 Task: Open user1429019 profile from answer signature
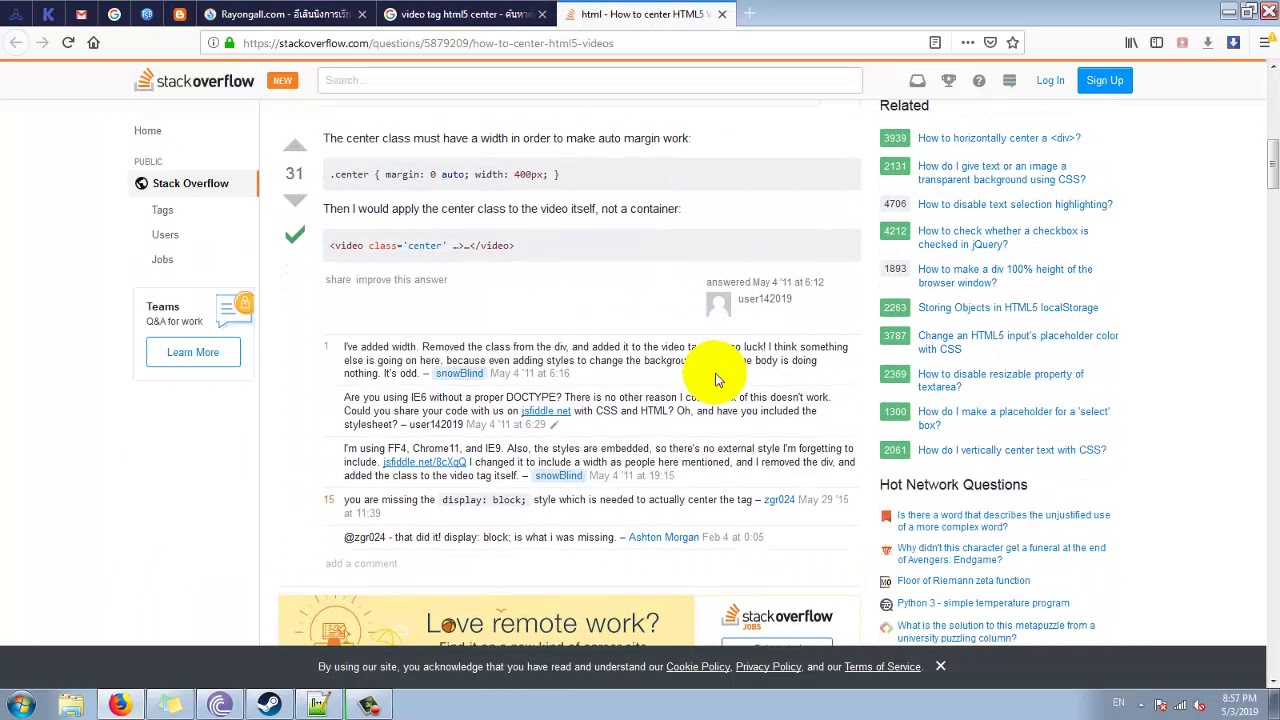pyautogui.click(x=764, y=299)
